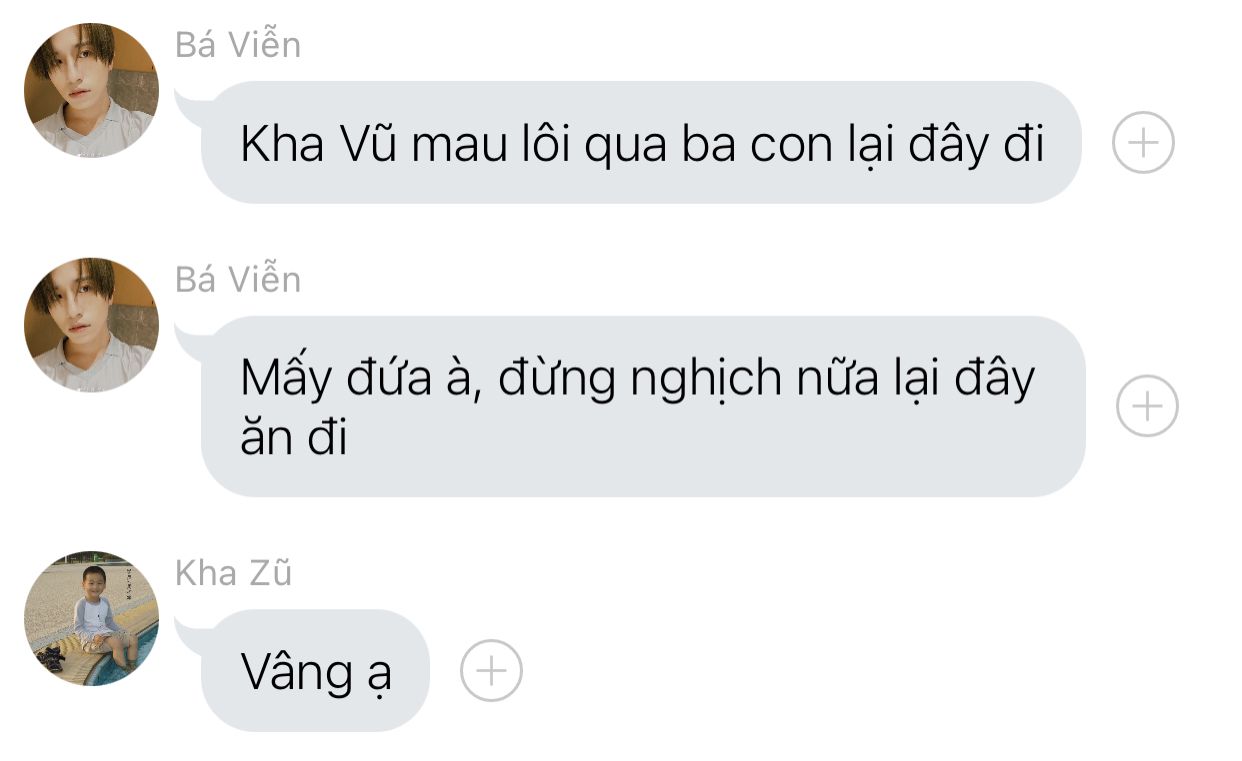1242x761 pixels.
Task: Click the words 'ăn đi' in second message
Action: pyautogui.click(x=294, y=438)
